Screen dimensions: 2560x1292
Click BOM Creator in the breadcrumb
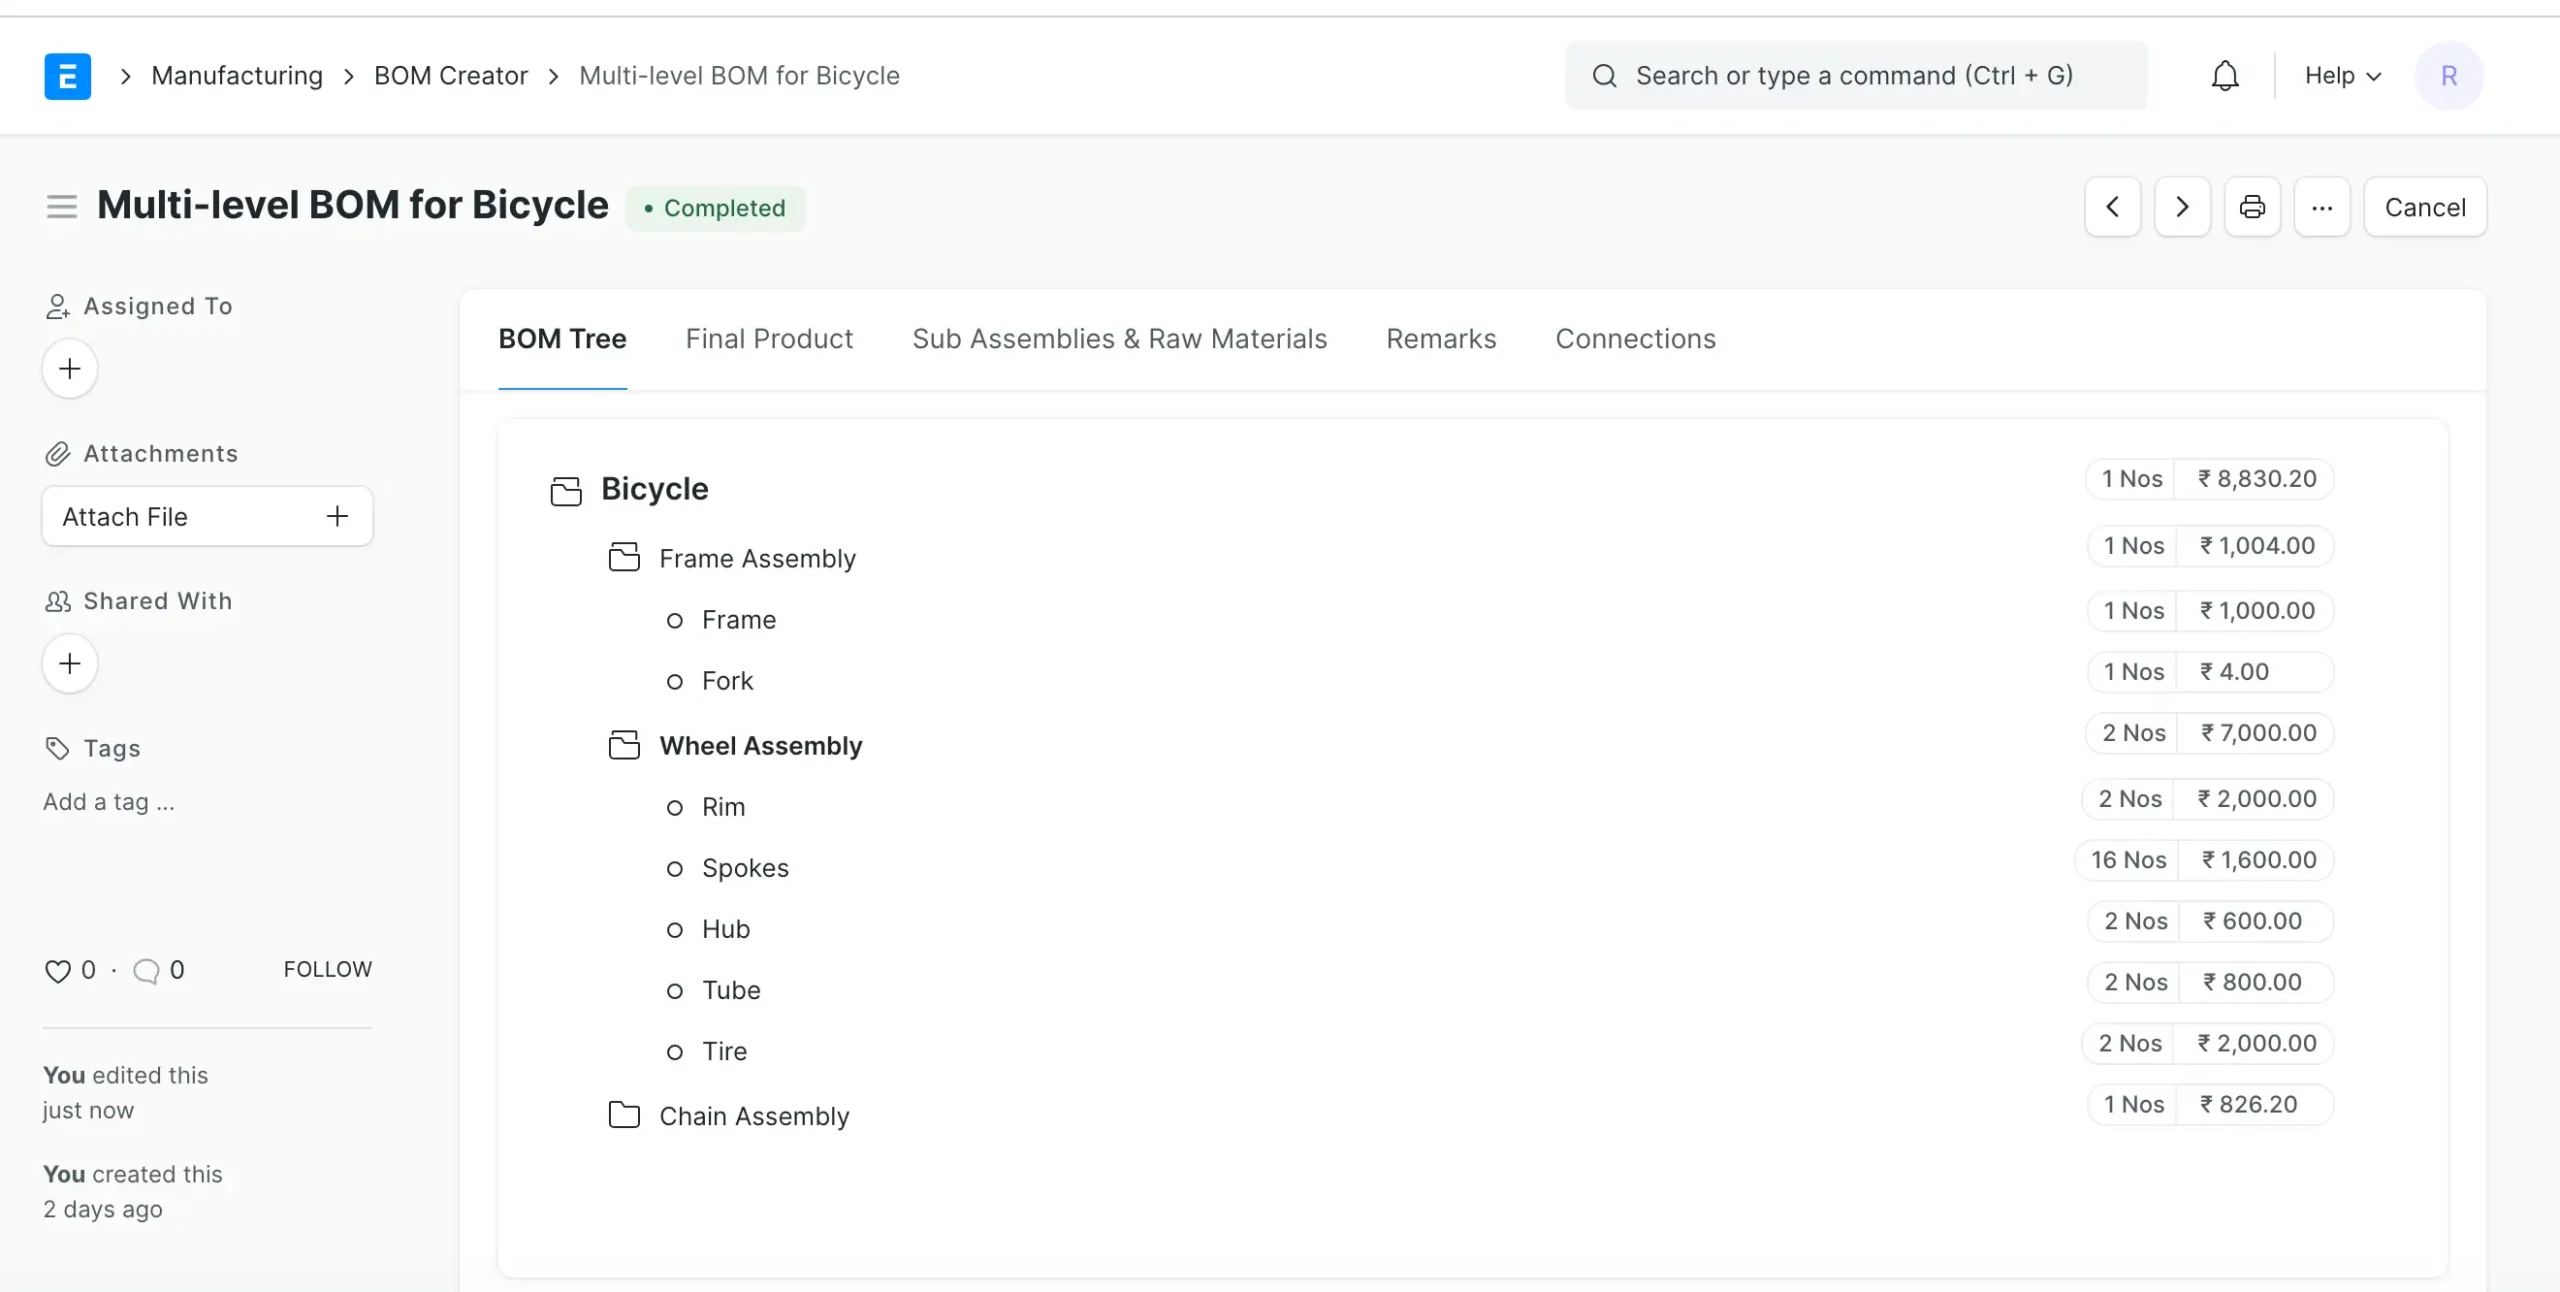(451, 76)
